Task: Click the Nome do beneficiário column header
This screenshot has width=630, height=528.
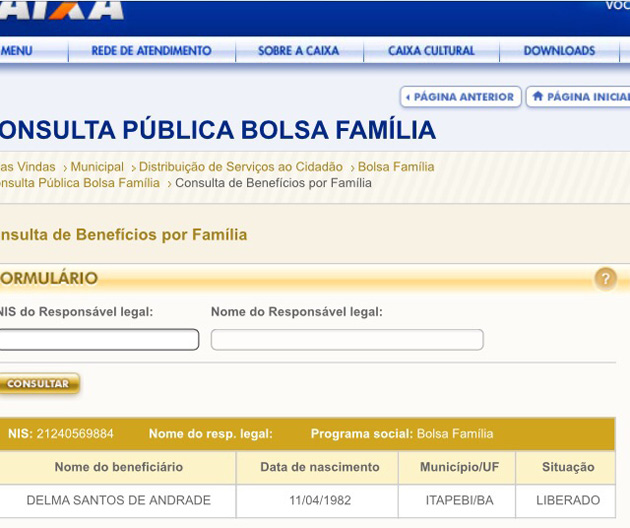Action: 118,467
